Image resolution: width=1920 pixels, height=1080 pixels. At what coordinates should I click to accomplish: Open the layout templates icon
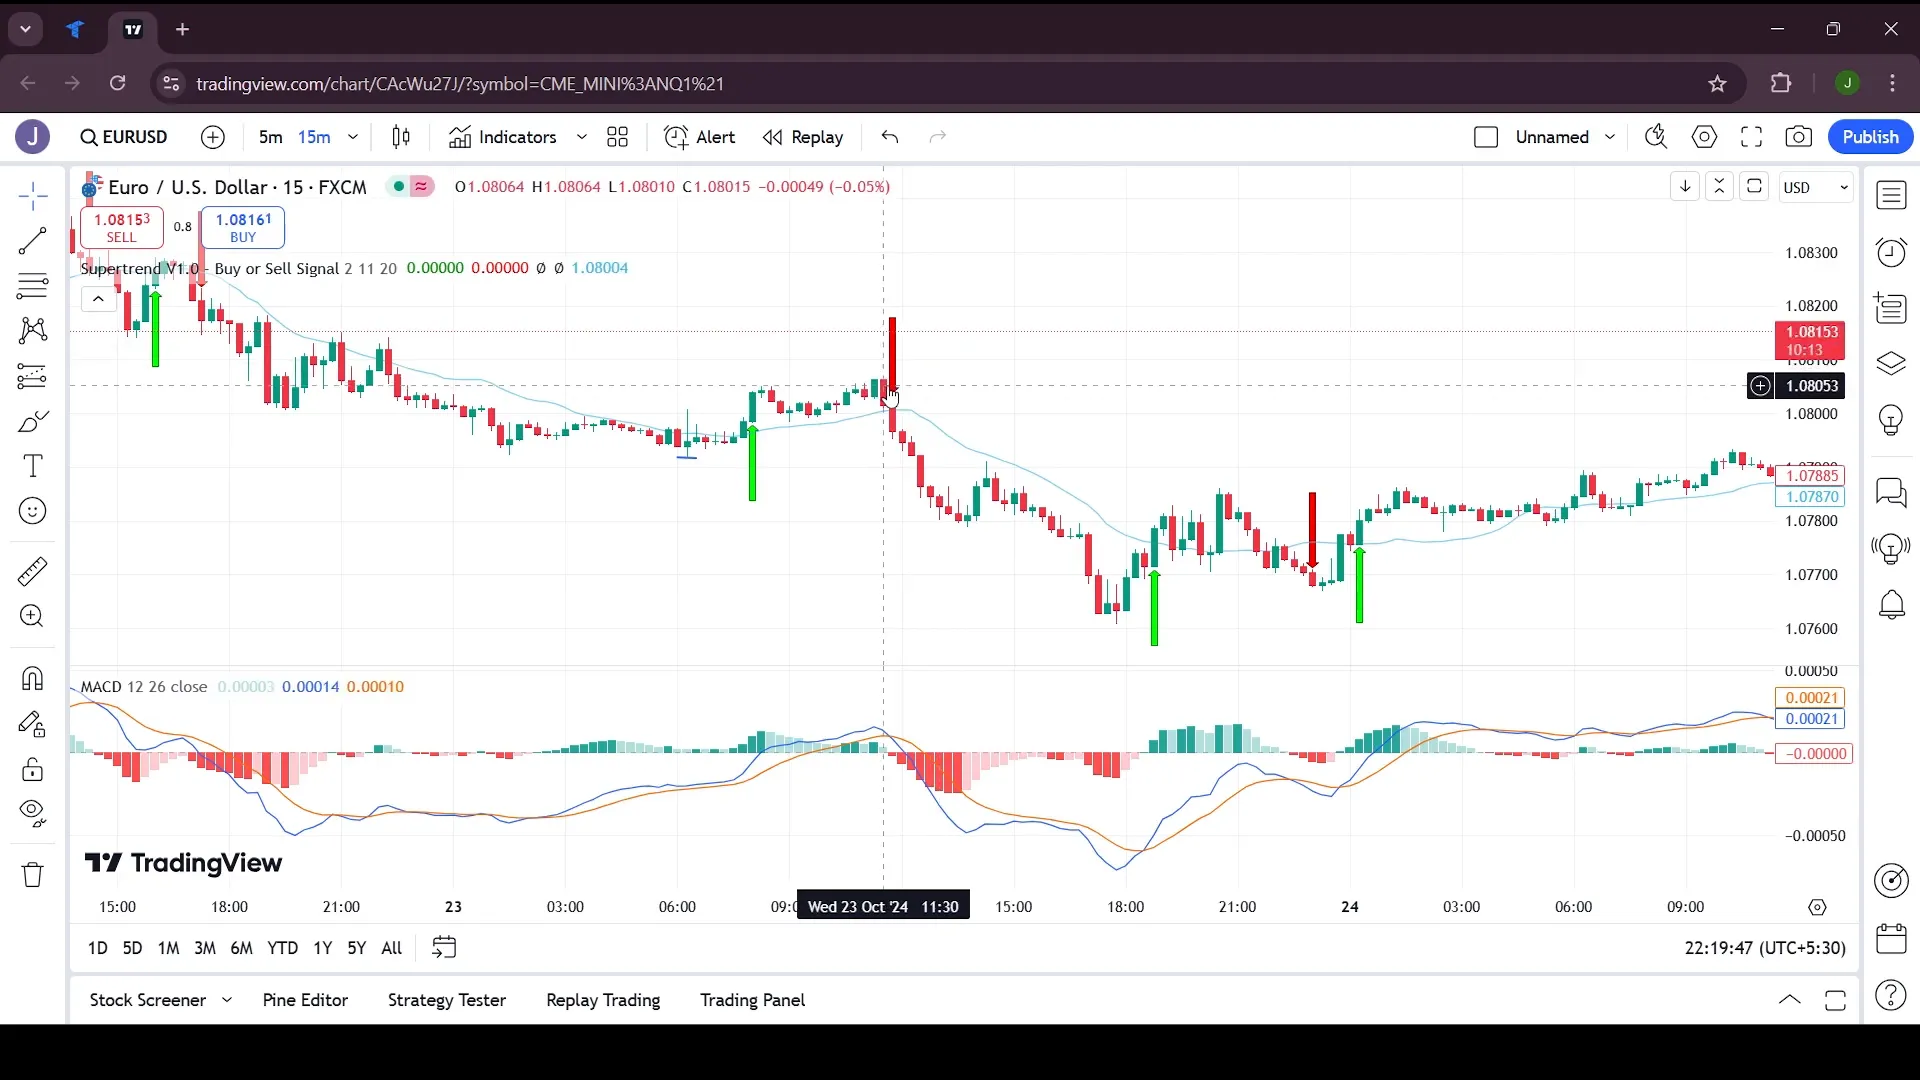[x=616, y=137]
